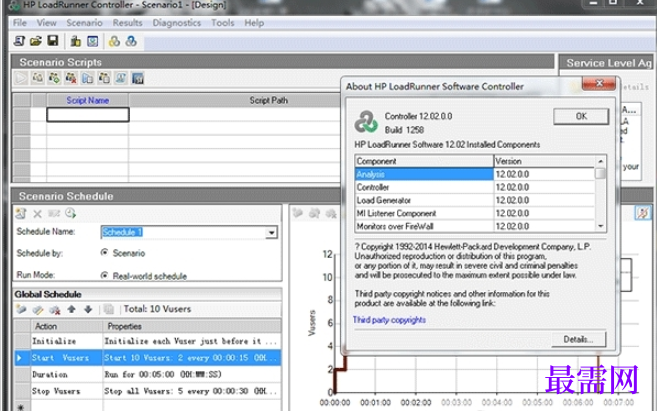This screenshot has height=411, width=657.
Task: Click the Delete Schedule X icon
Action: pyautogui.click(x=37, y=214)
